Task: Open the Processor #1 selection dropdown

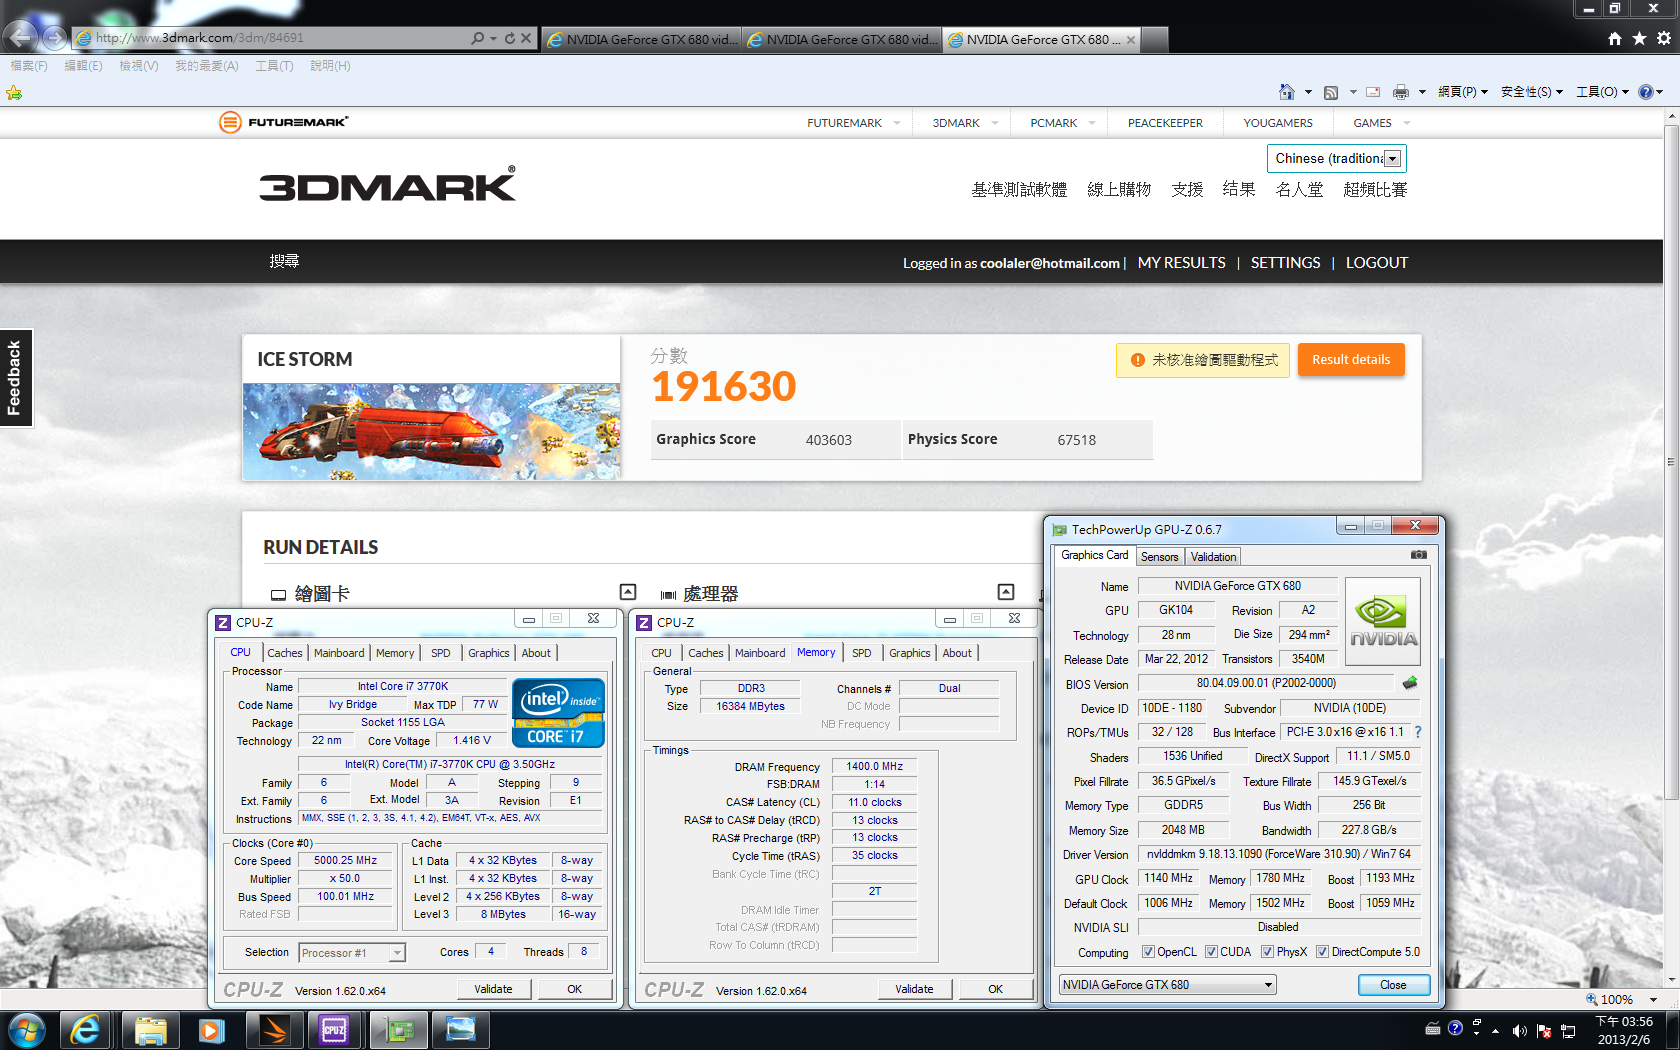Action: [x=352, y=953]
